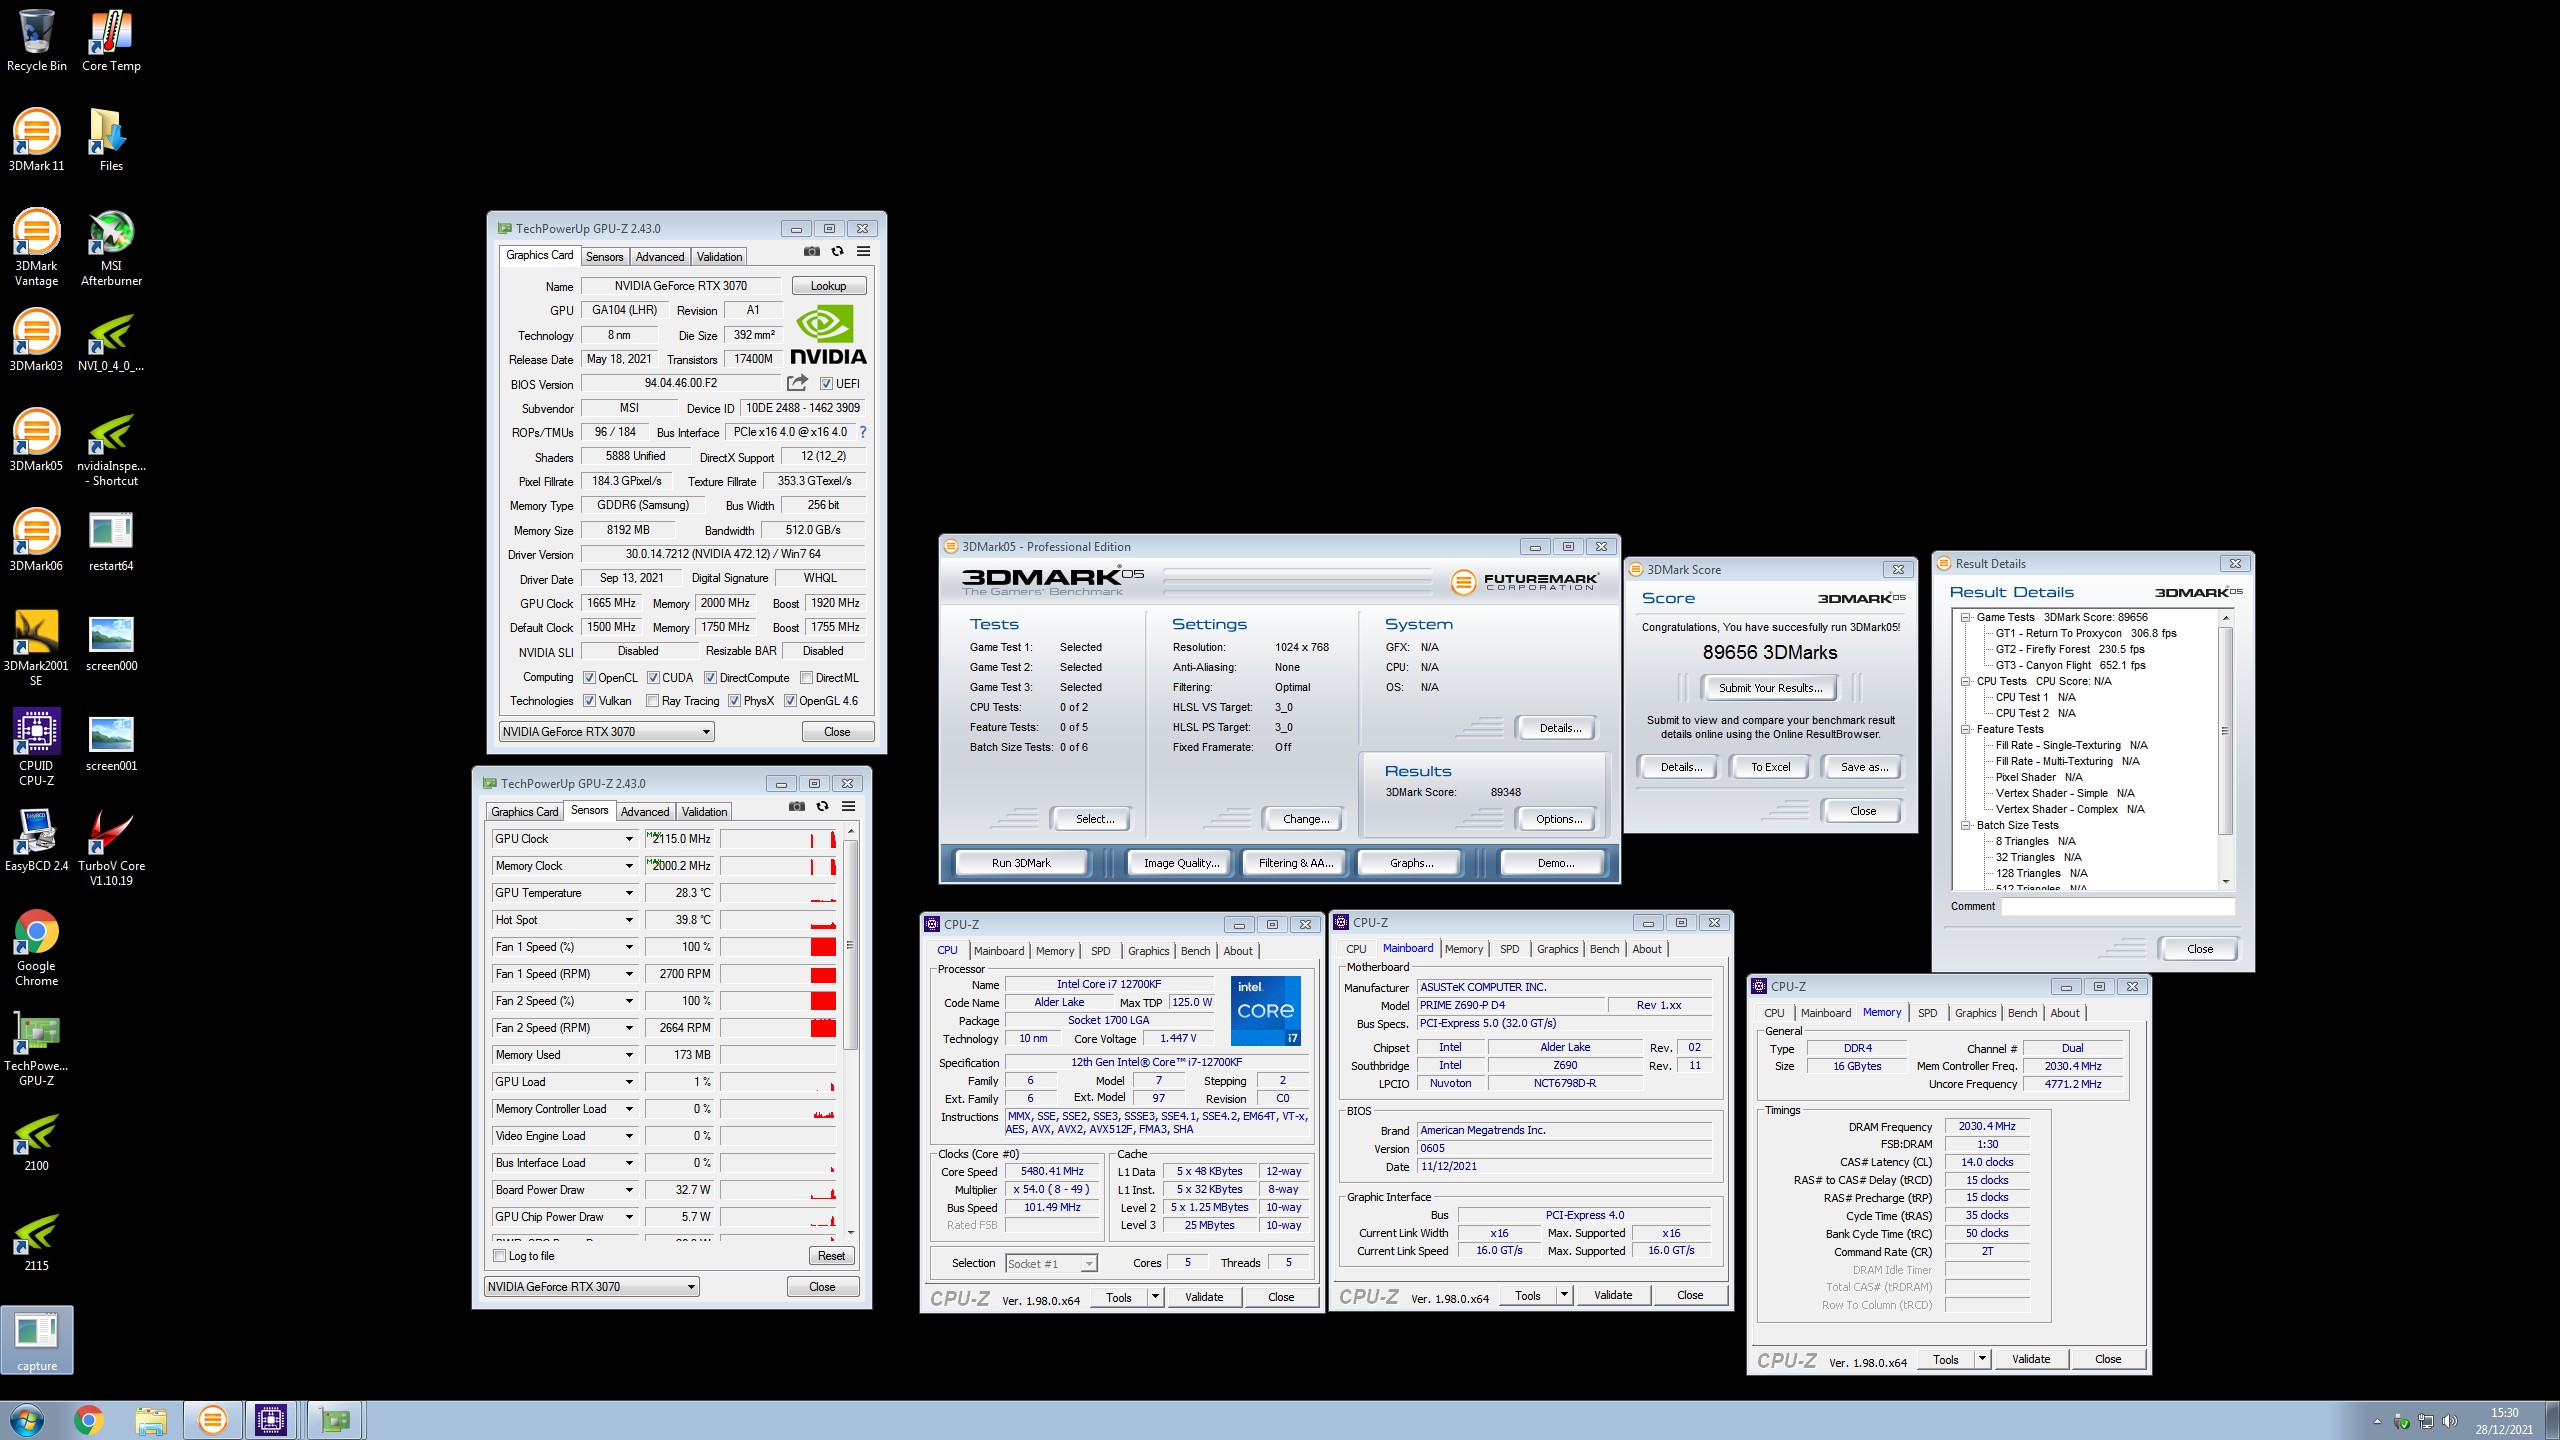The width and height of the screenshot is (2560, 1440).
Task: Collapse the Game Tests tree node in Result Details
Action: pos(1965,617)
